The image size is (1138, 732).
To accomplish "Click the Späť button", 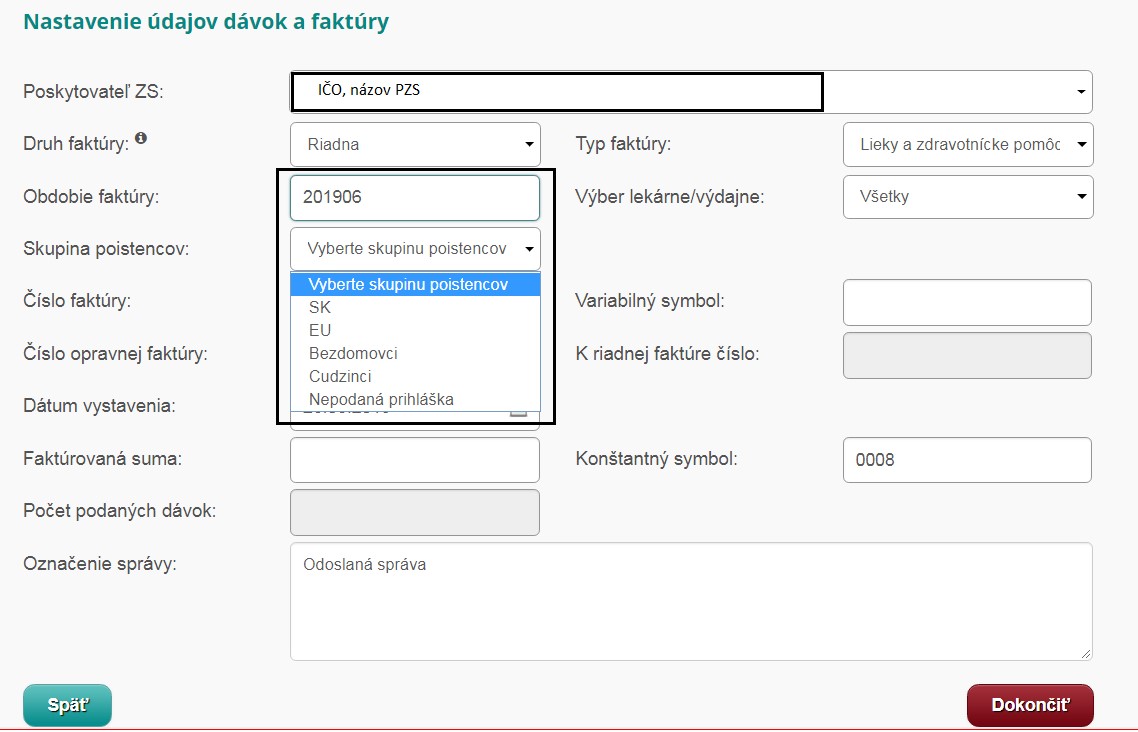I will 67,705.
